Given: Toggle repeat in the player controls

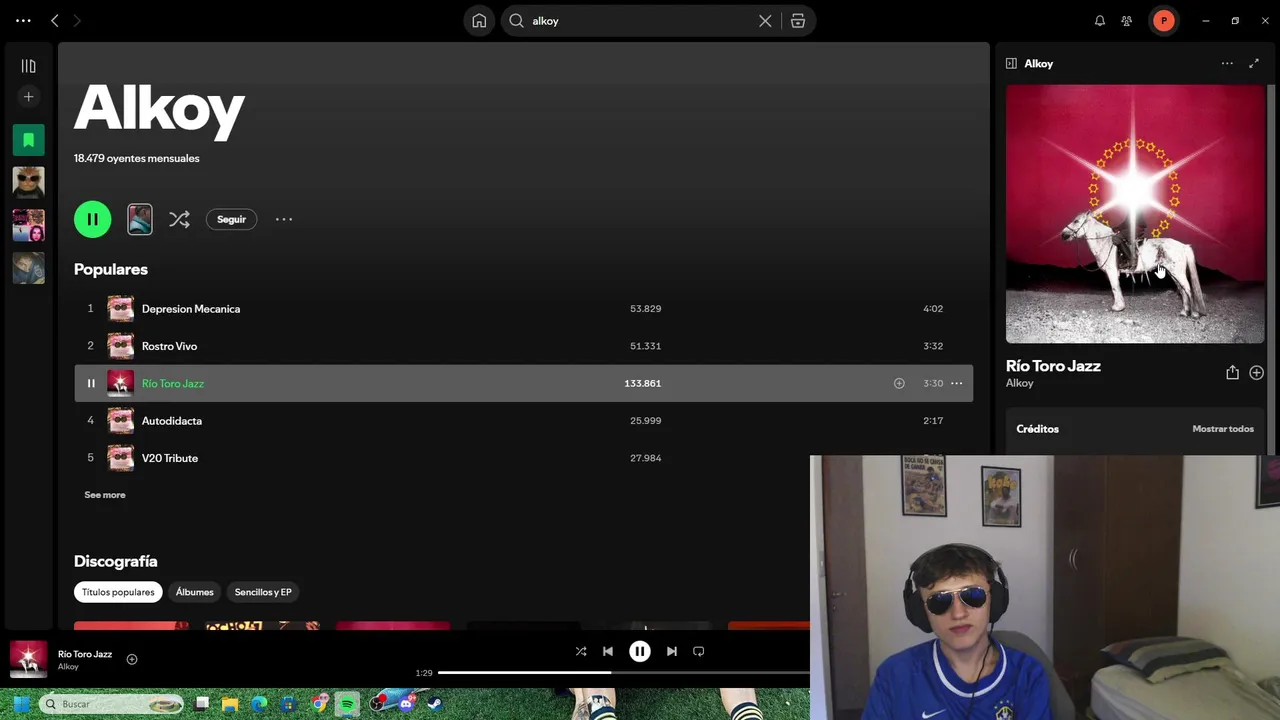Looking at the screenshot, I should [699, 651].
